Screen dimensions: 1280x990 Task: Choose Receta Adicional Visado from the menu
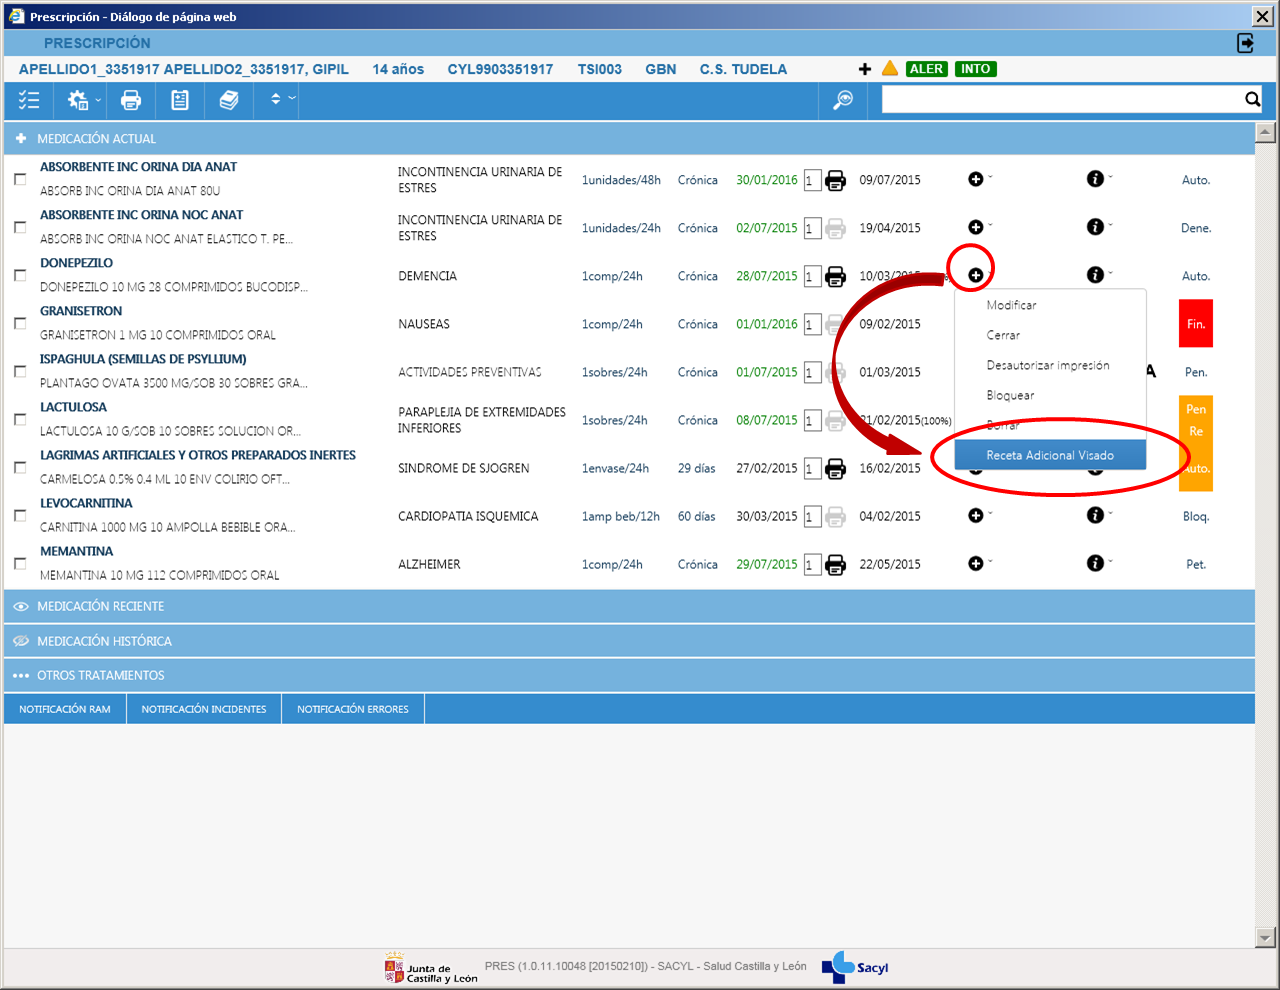1049,455
